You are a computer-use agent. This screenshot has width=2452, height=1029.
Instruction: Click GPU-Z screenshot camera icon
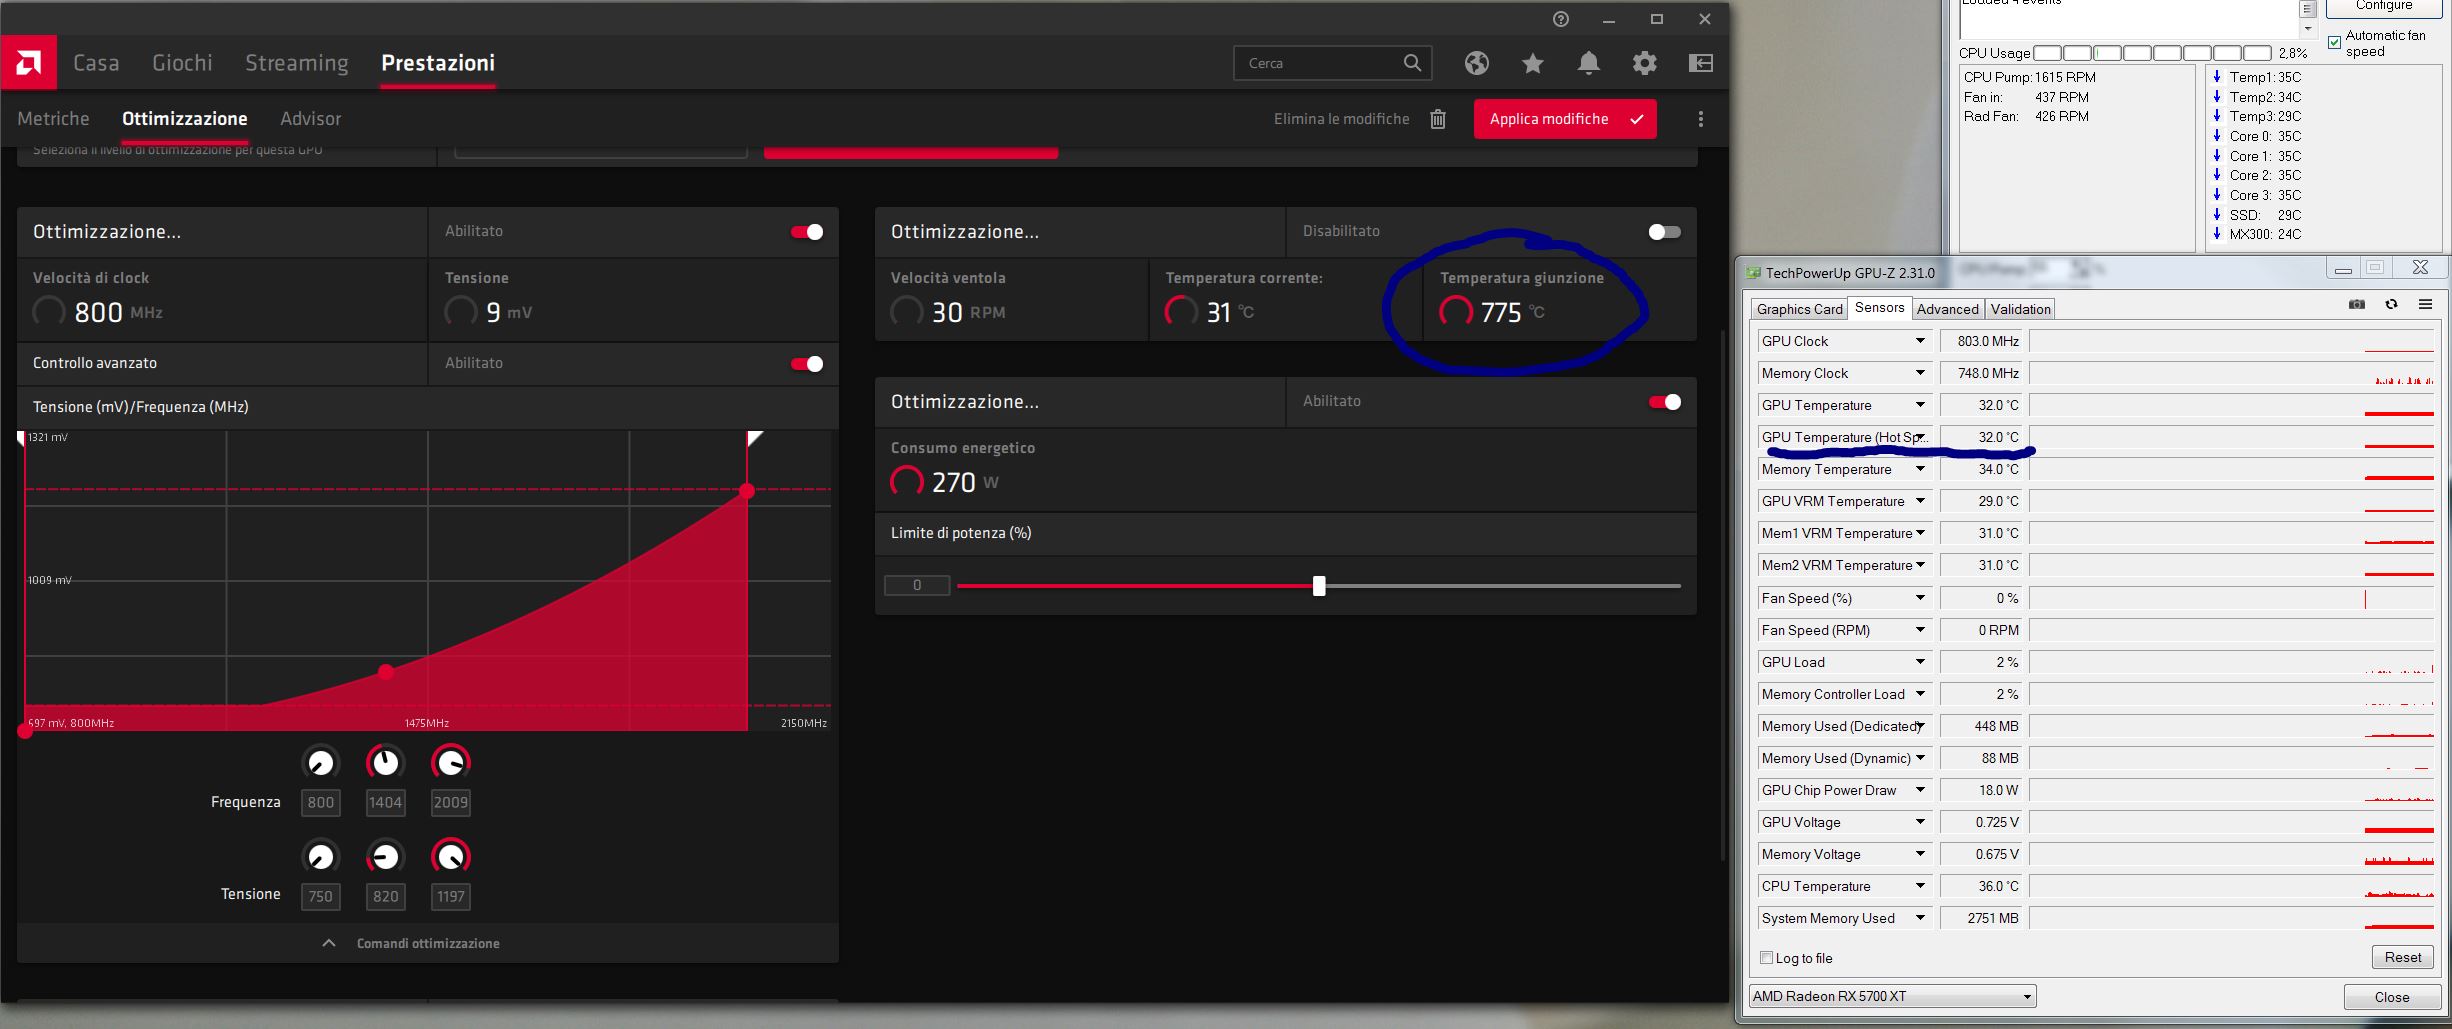coord(2357,304)
